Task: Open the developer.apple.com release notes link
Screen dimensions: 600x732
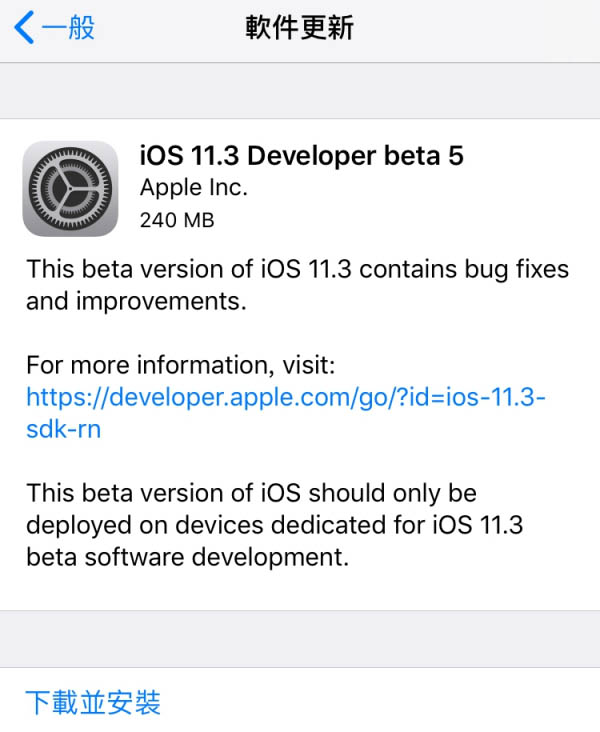Action: pos(286,397)
